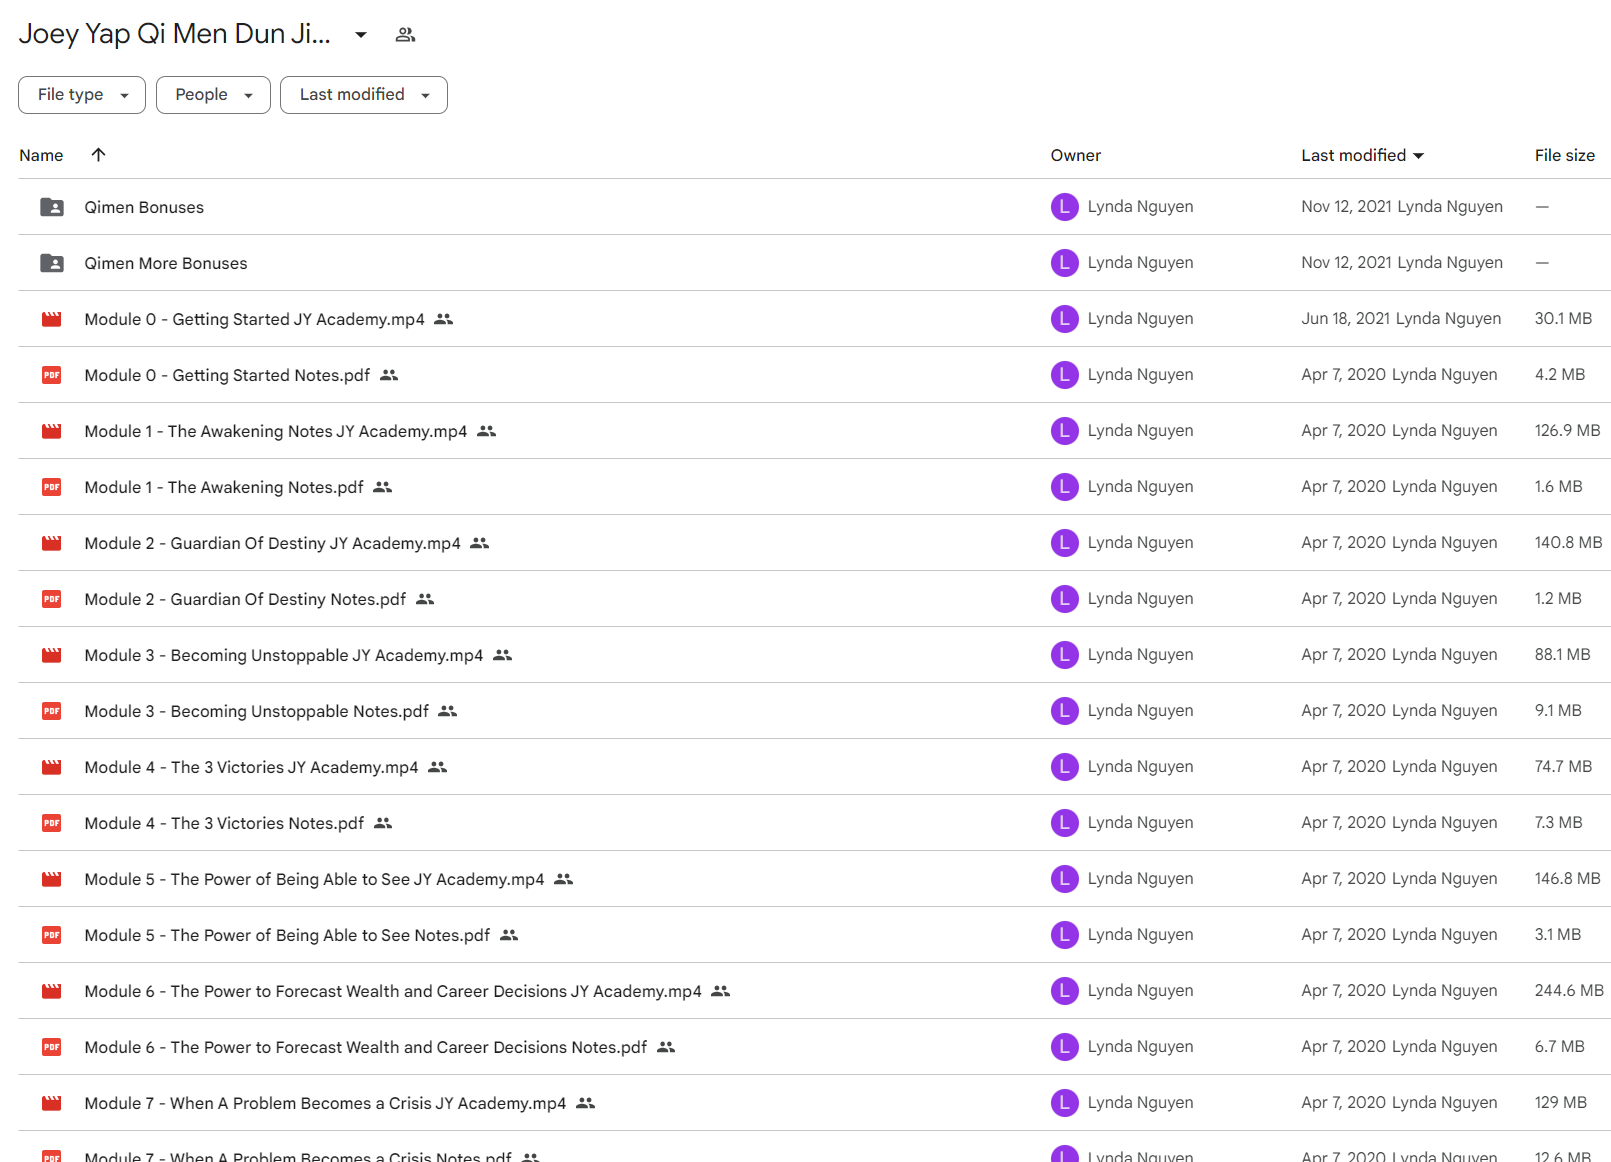Click PDF icon of Module 3 Becoming Unstoppable Notes
Image resolution: width=1611 pixels, height=1162 pixels.
click(x=52, y=711)
